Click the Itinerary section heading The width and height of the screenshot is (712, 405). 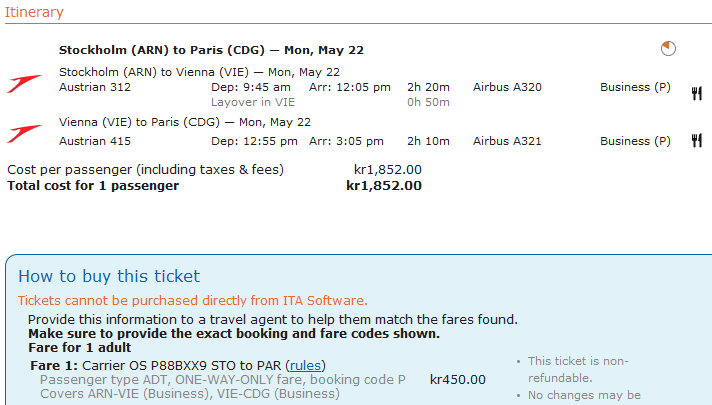click(34, 13)
